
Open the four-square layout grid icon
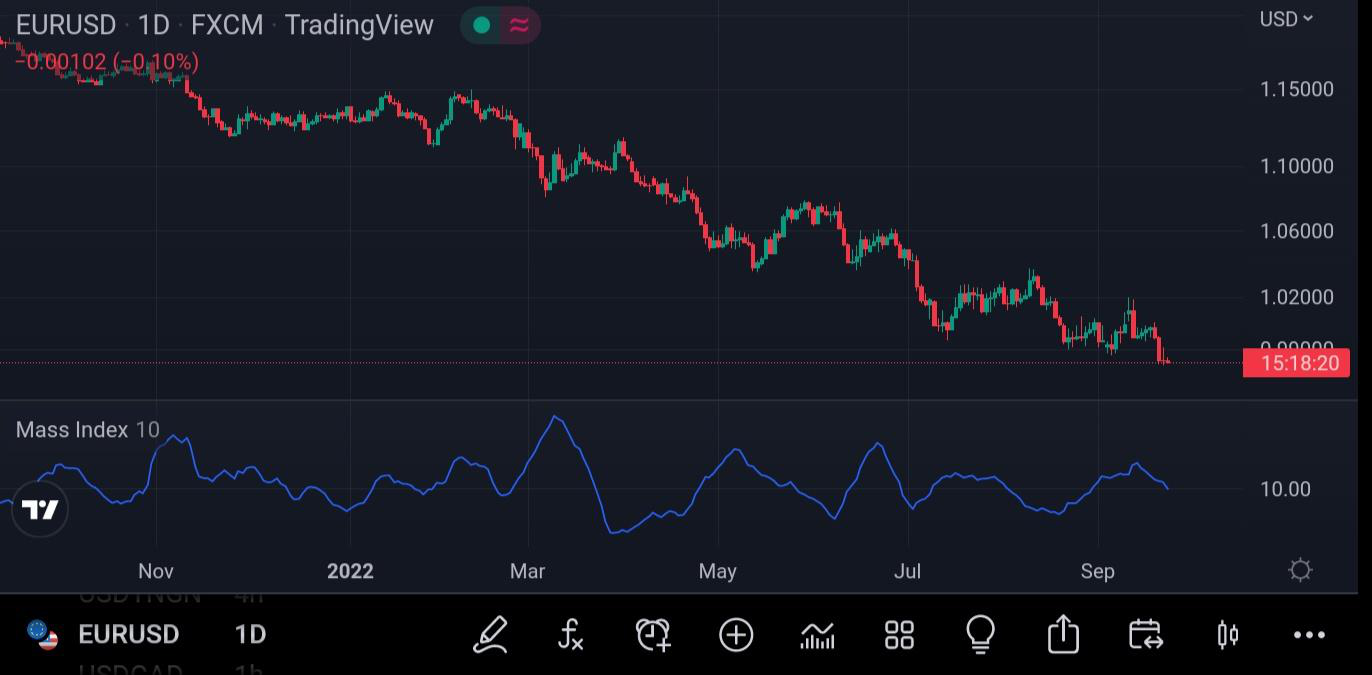pyautogui.click(x=899, y=635)
